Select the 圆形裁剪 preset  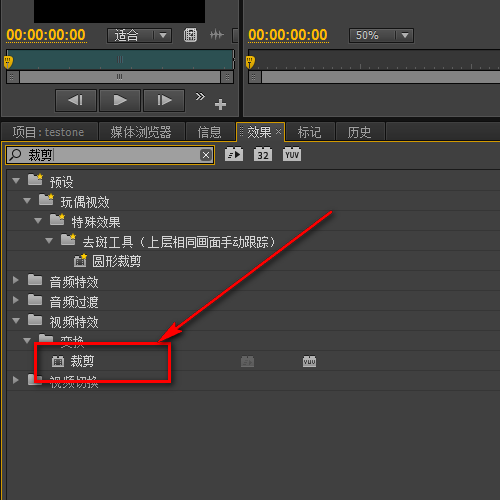[x=253, y=261]
